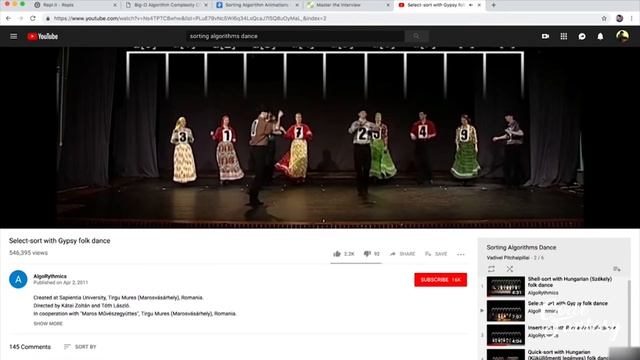640x360 pixels.
Task: Reload the page
Action: click(33, 18)
